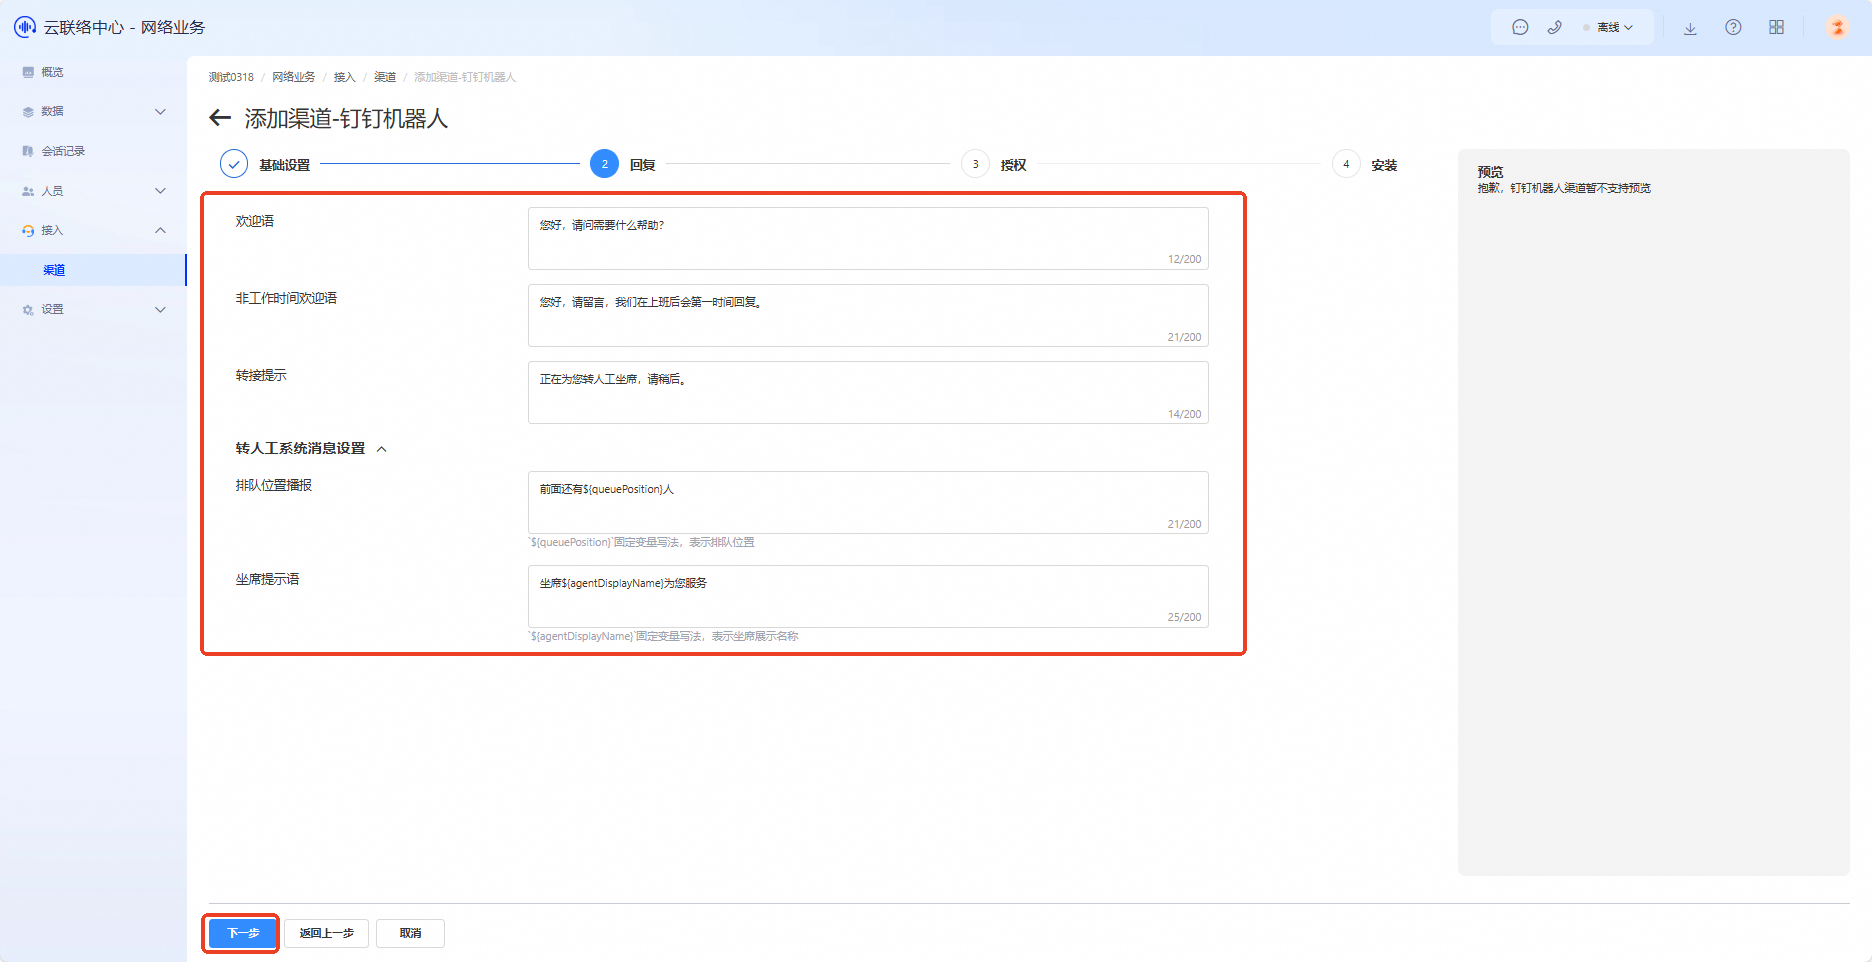The width and height of the screenshot is (1872, 962).
Task: Select step 4 安装
Action: coord(1365,164)
